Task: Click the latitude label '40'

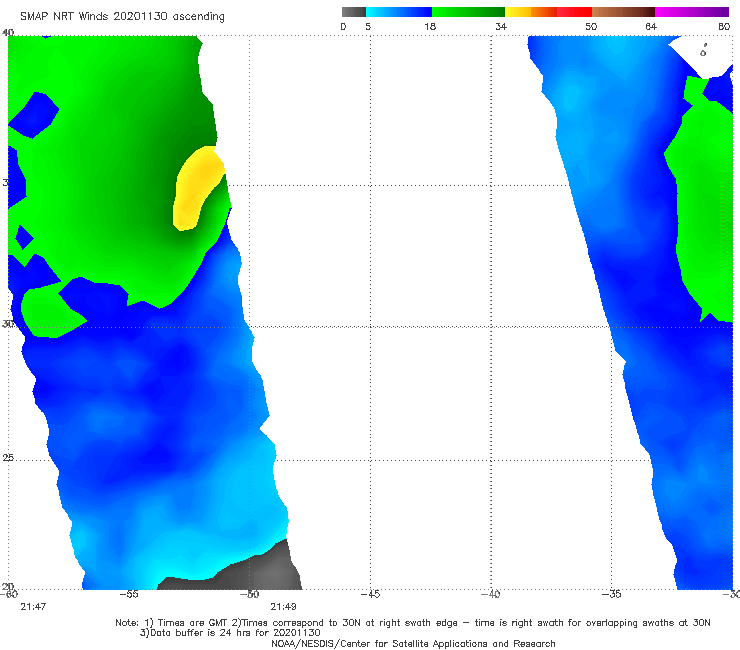Action: click(8, 32)
